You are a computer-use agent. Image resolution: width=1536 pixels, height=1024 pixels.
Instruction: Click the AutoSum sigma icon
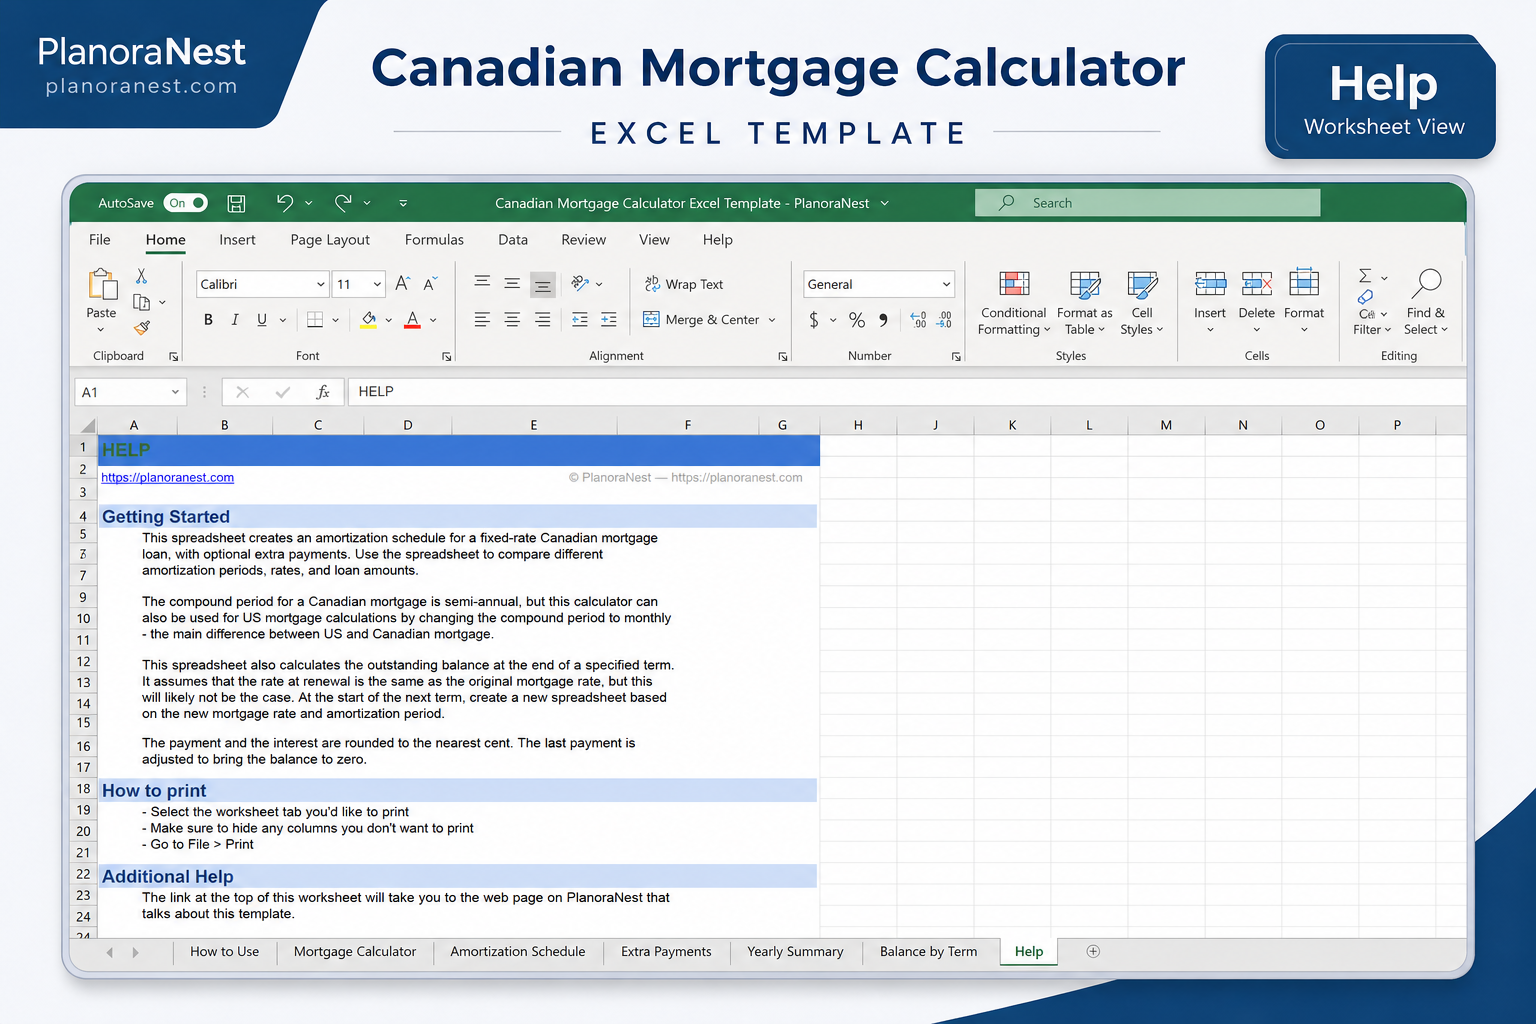point(1365,276)
